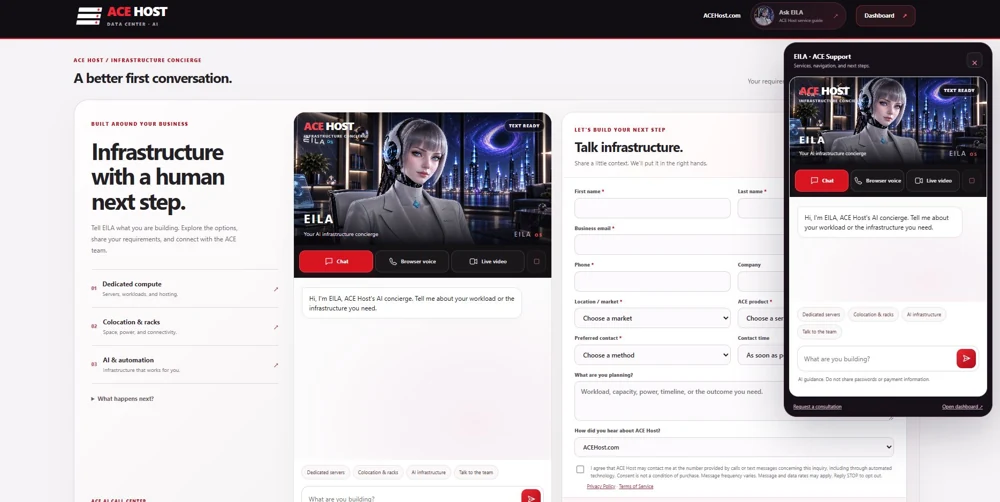
Task: Click the EILA avatar image in the support popup
Action: click(x=887, y=120)
